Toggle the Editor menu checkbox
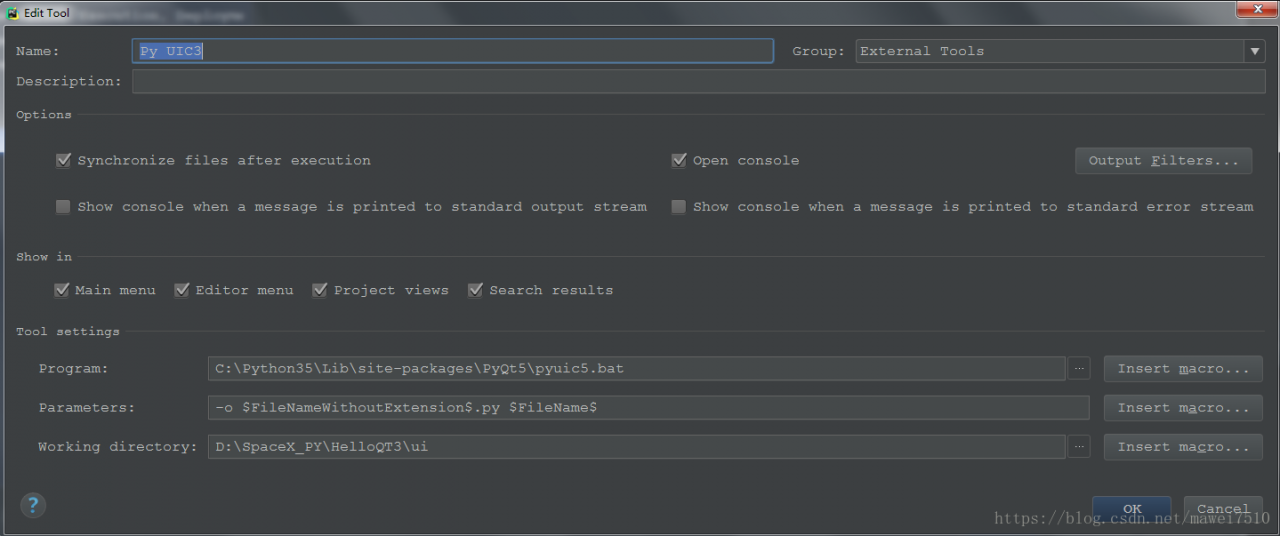The image size is (1280, 536). (x=182, y=290)
